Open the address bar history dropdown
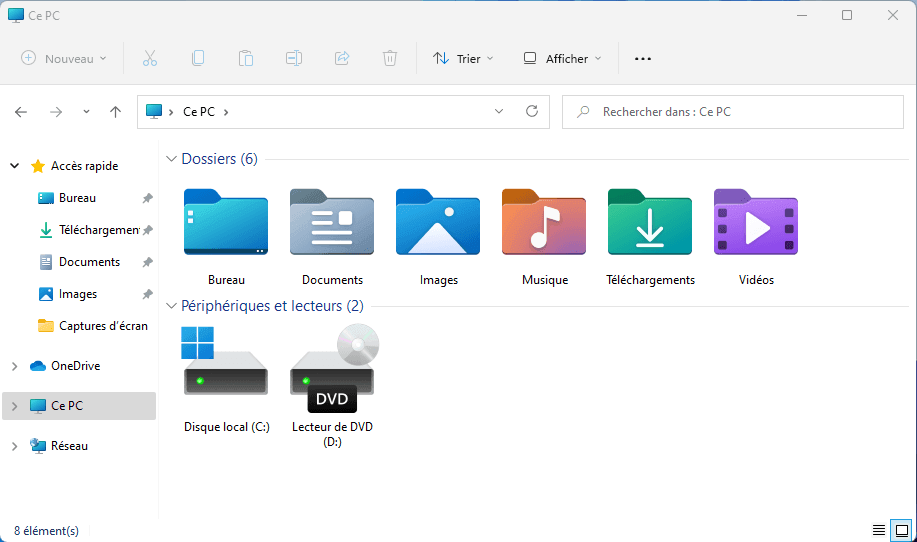The image size is (917, 542). click(x=499, y=112)
